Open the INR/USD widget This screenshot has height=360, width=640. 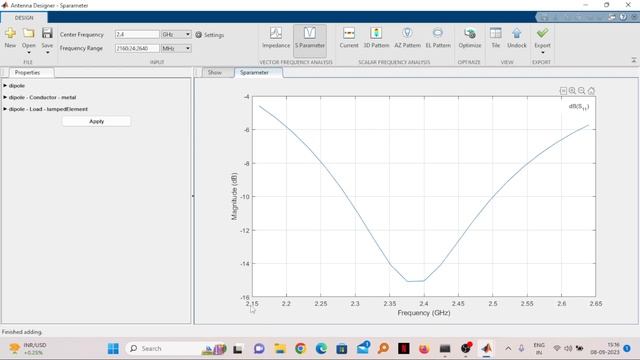point(28,349)
